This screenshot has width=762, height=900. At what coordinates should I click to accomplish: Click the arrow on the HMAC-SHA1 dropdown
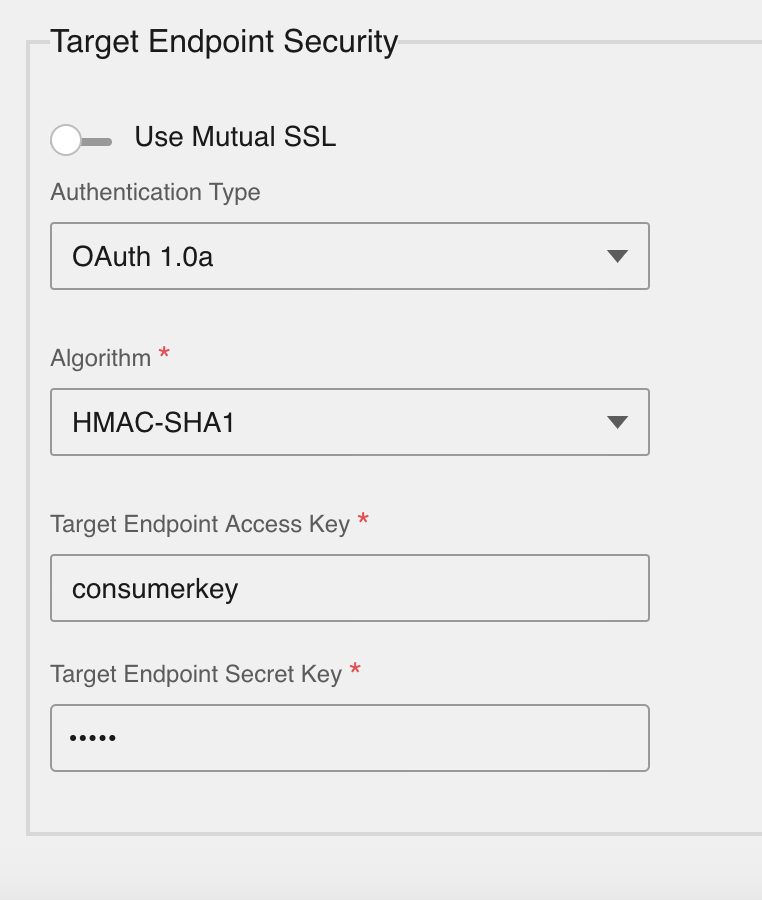point(617,423)
